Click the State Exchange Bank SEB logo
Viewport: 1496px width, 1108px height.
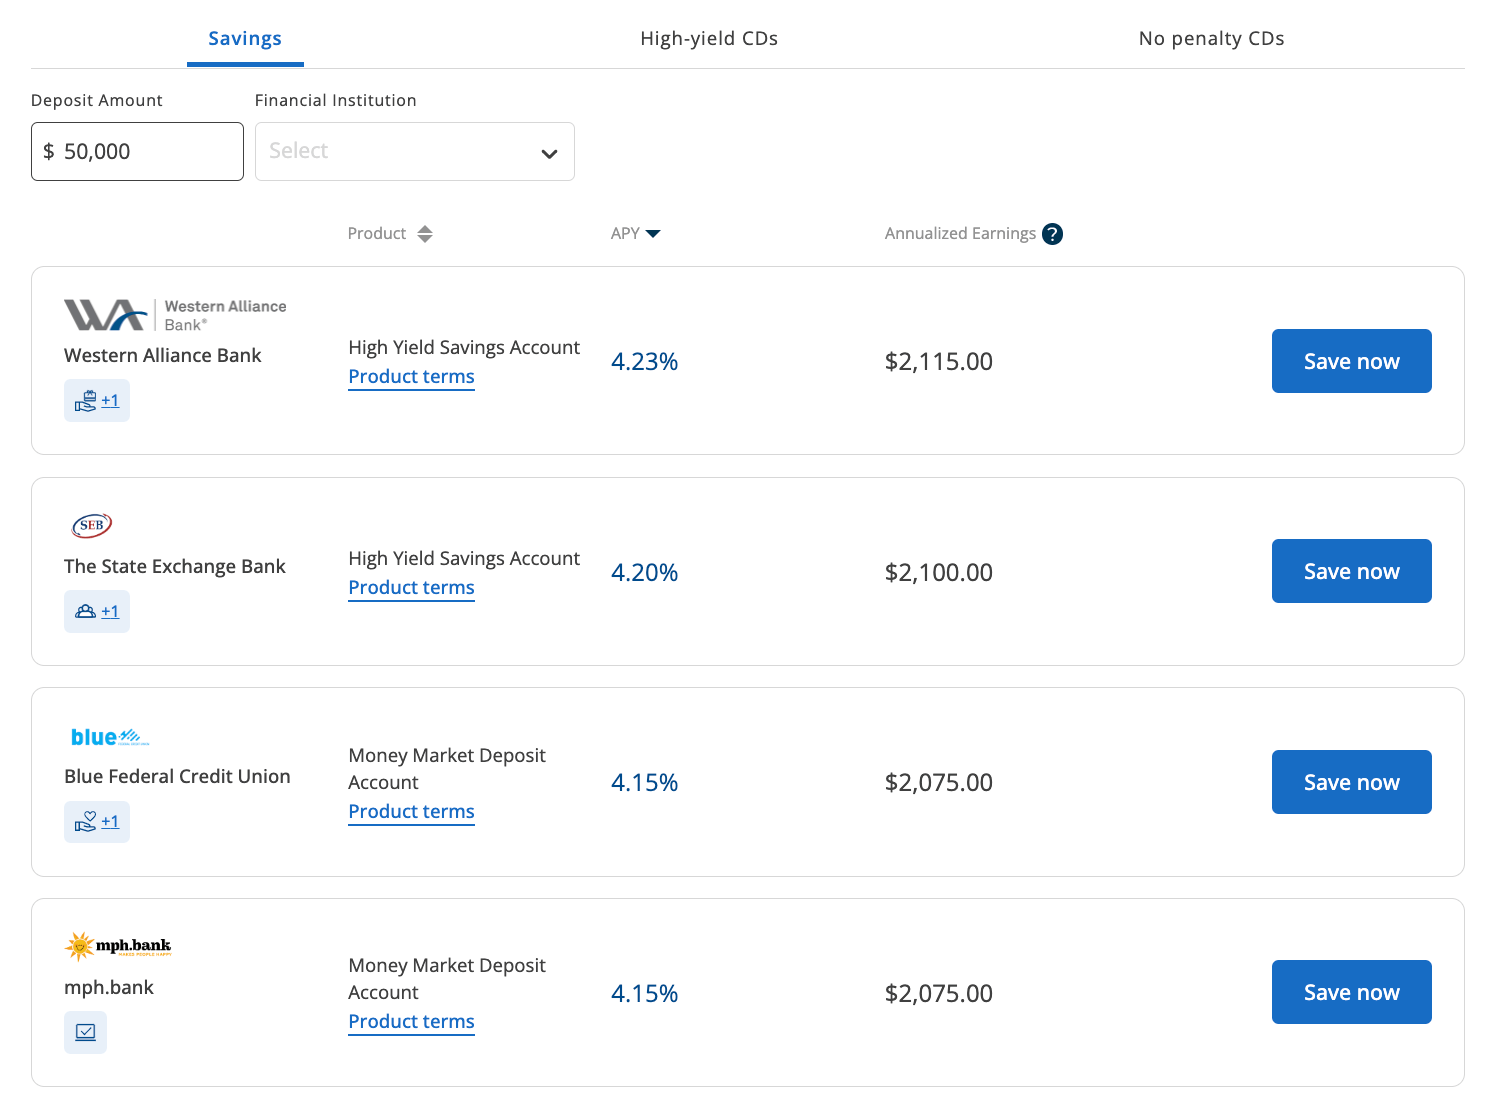tap(92, 525)
